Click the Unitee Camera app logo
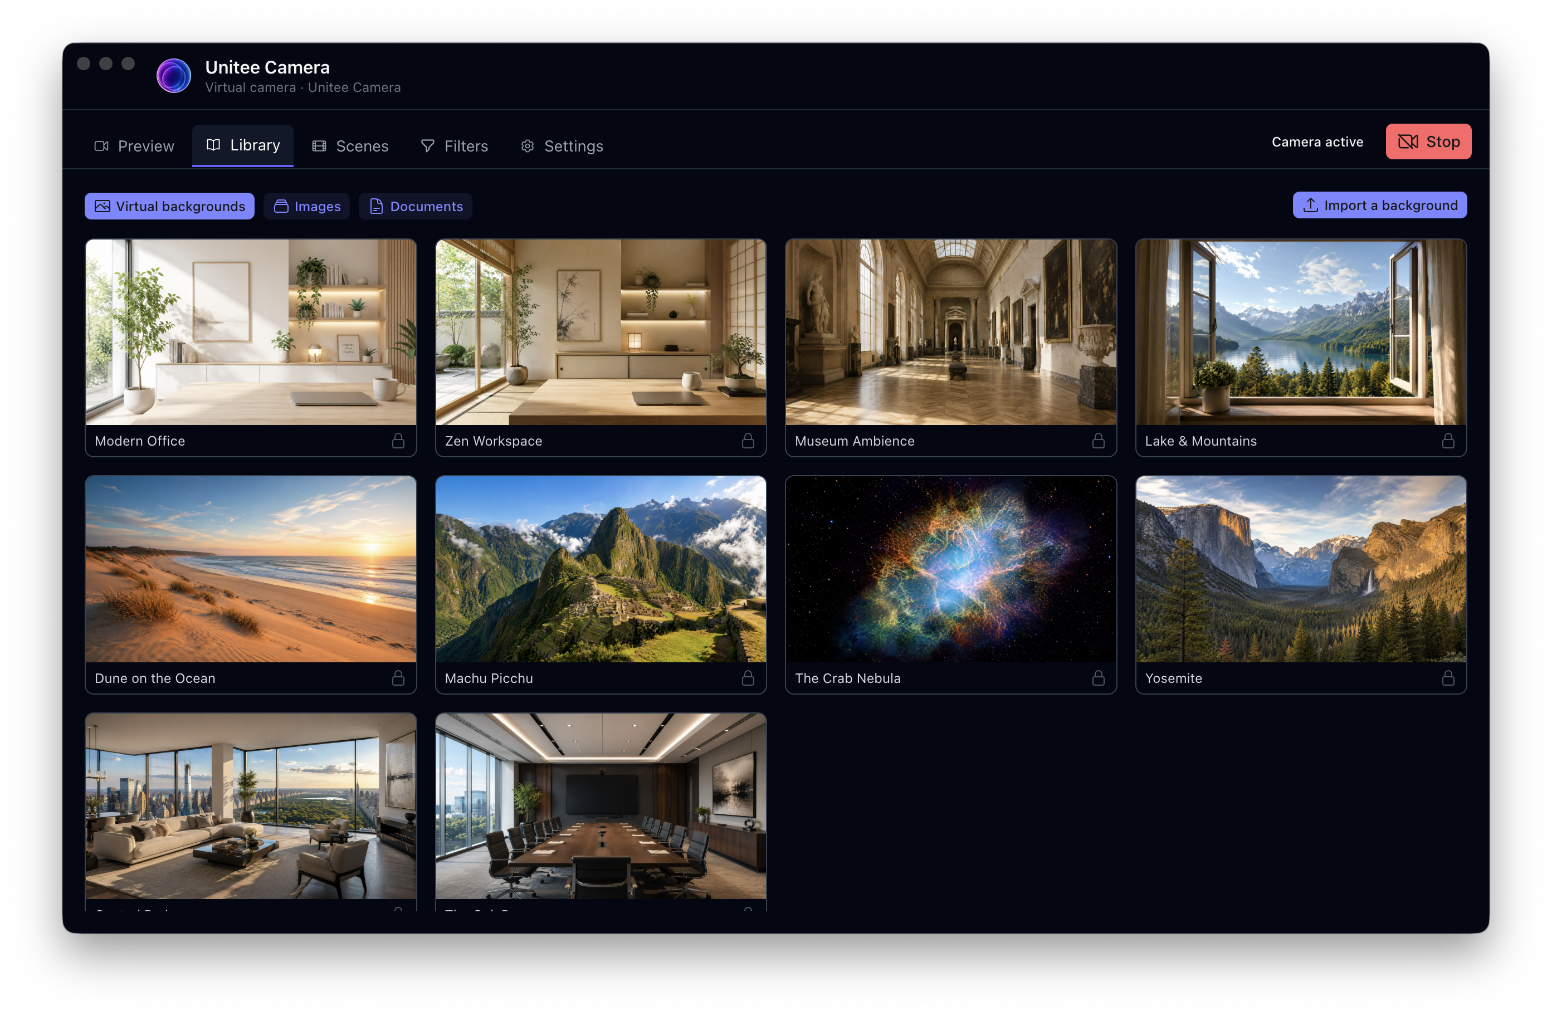The width and height of the screenshot is (1552, 1016). [174, 76]
